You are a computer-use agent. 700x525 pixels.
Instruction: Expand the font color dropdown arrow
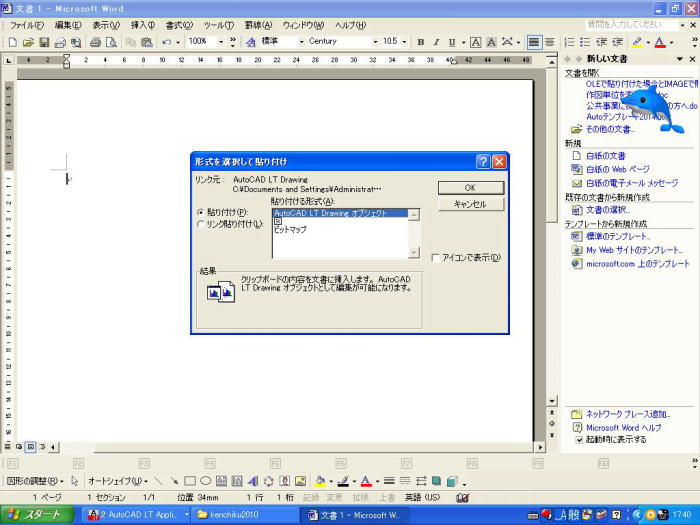click(x=671, y=42)
